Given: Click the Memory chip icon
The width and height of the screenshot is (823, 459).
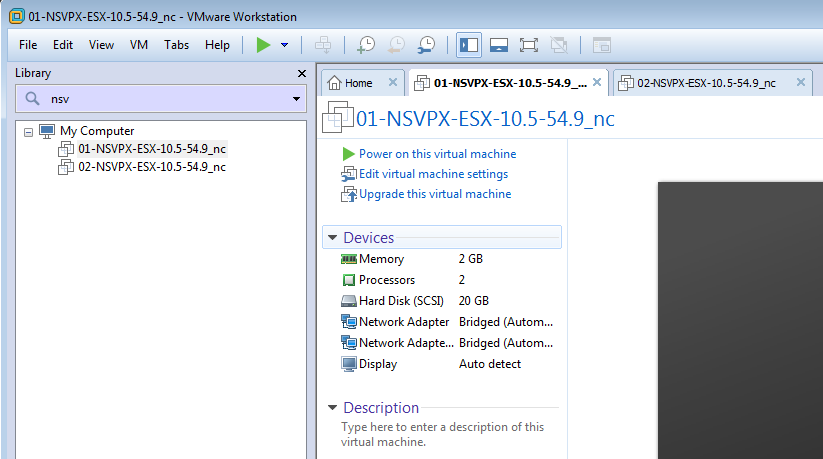Looking at the screenshot, I should click(349, 259).
